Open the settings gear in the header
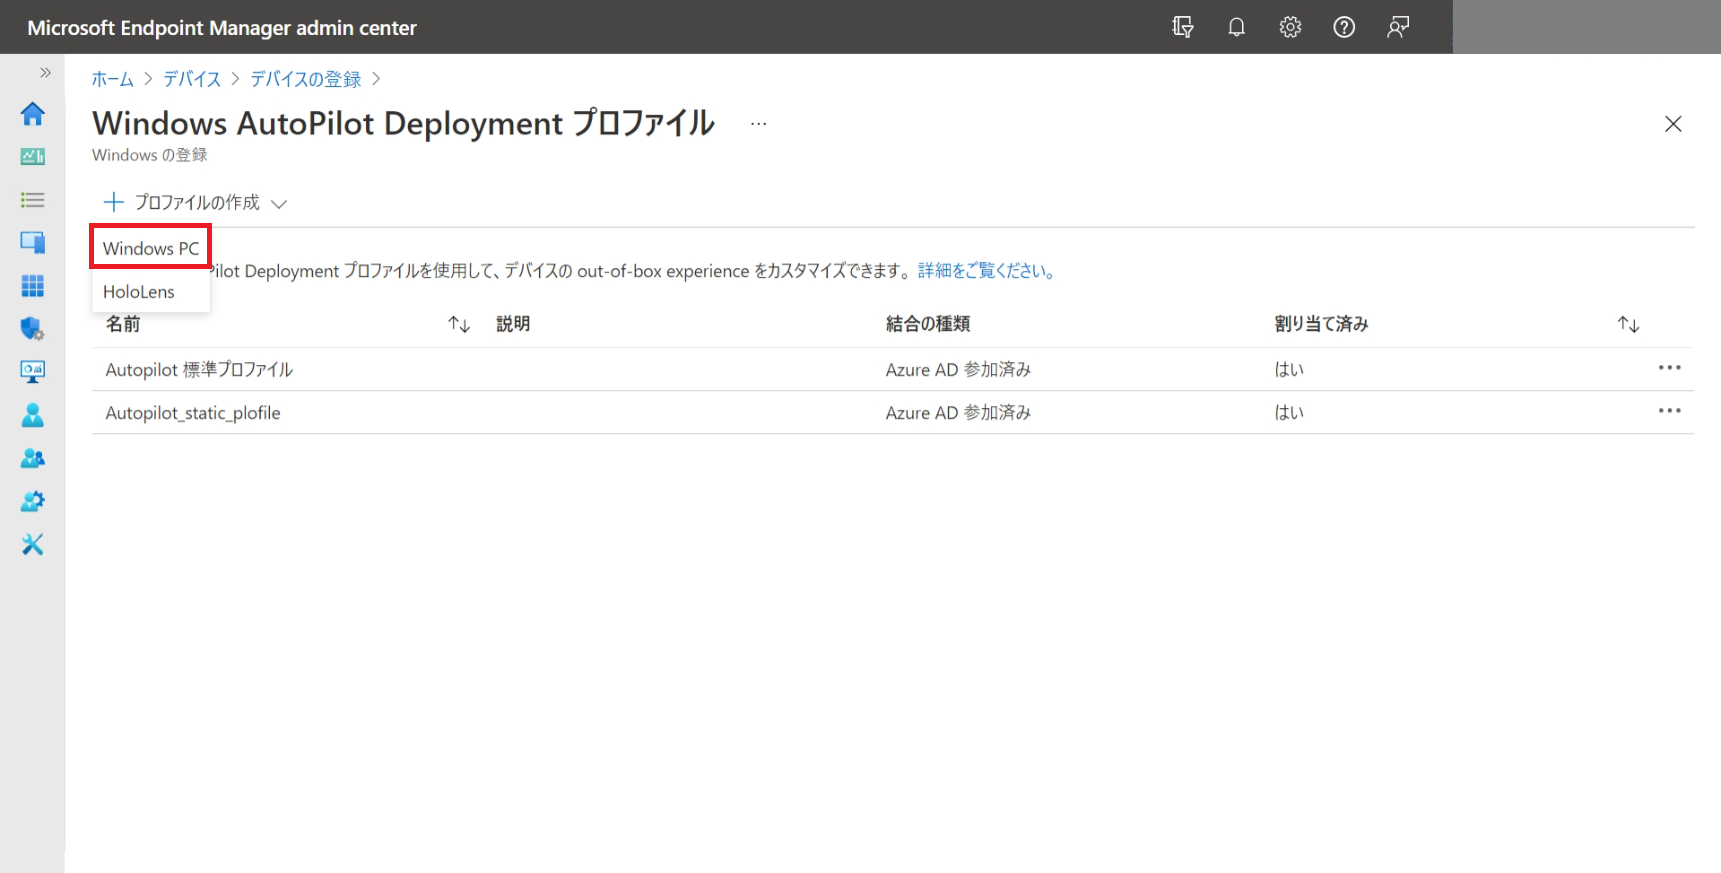The width and height of the screenshot is (1721, 873). click(x=1291, y=27)
